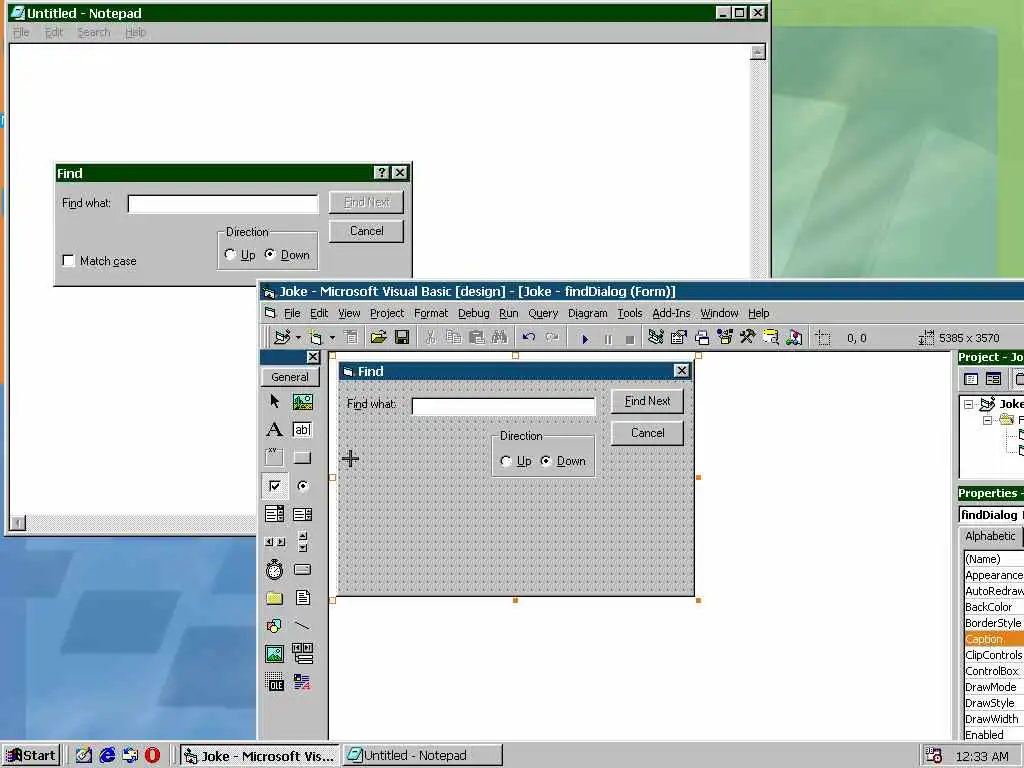Collapse the Forms folder tree node

pyautogui.click(x=988, y=420)
